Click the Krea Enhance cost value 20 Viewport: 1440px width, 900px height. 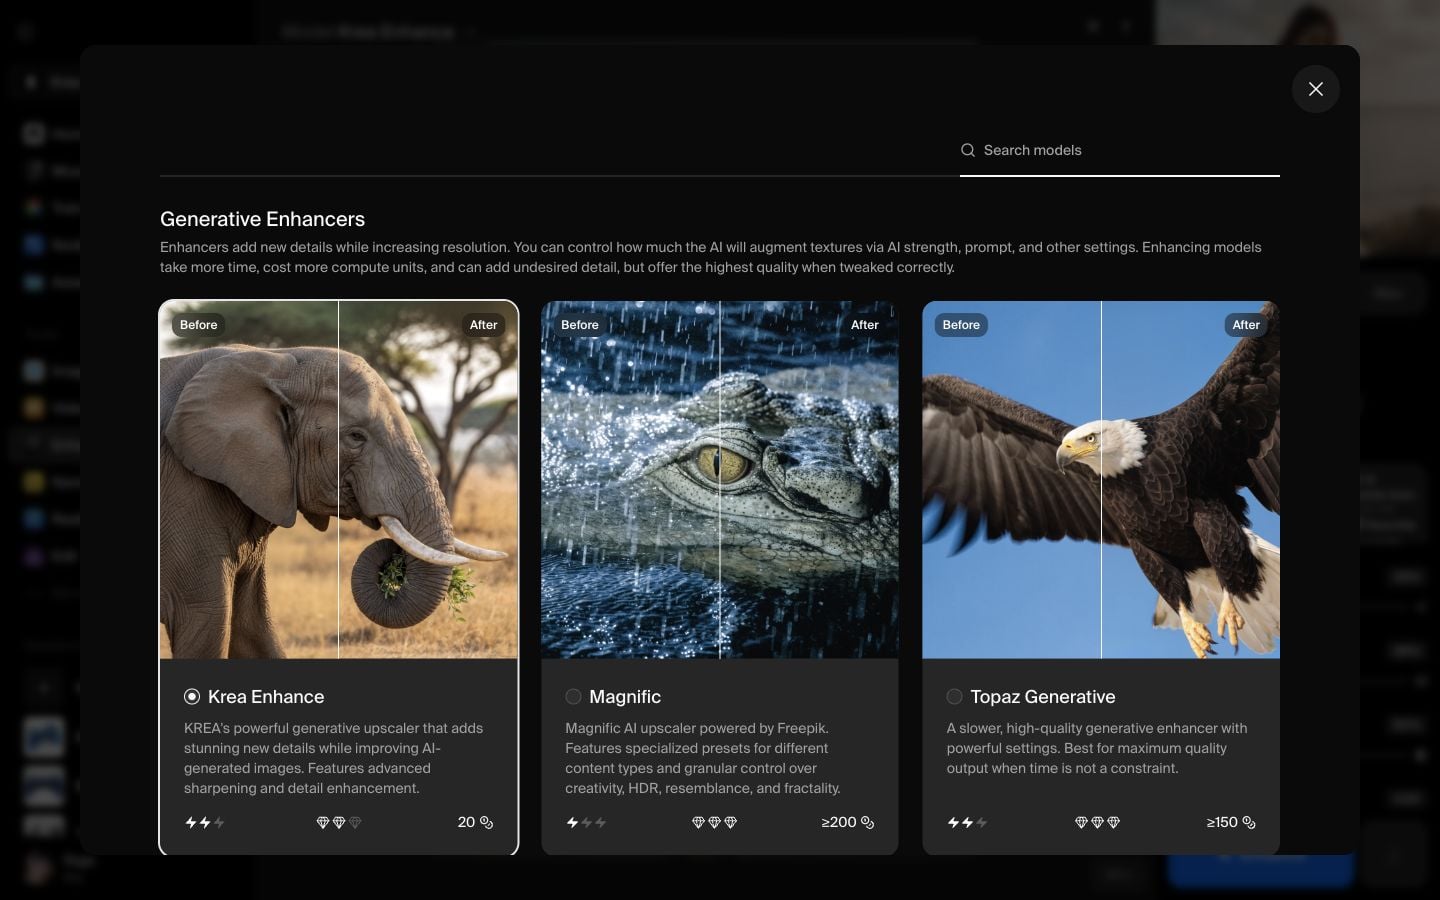(466, 822)
